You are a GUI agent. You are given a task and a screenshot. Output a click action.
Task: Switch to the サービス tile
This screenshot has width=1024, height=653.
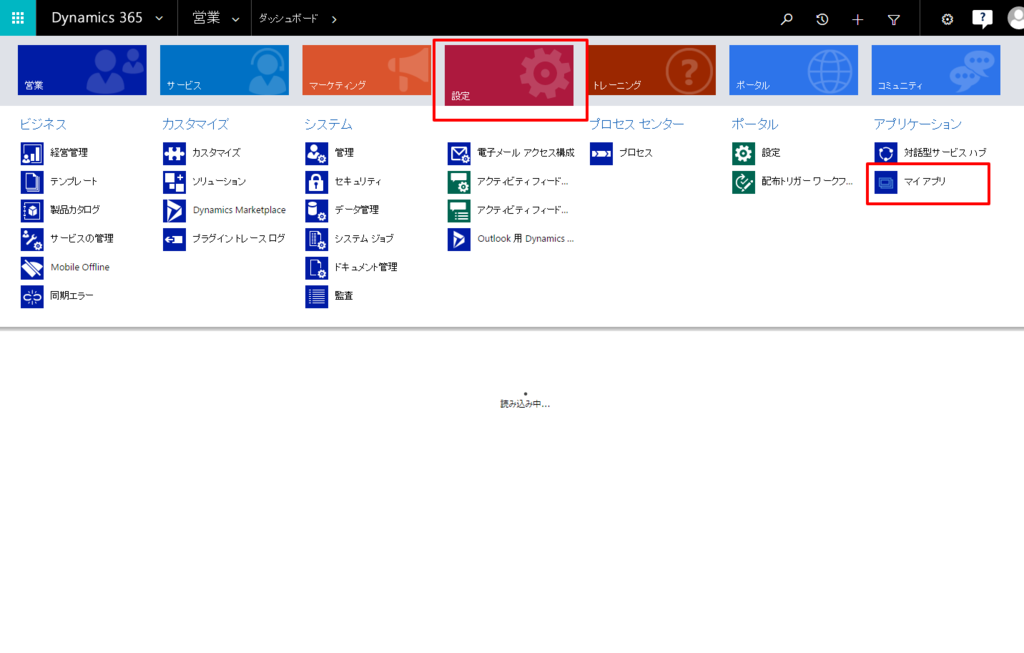224,70
